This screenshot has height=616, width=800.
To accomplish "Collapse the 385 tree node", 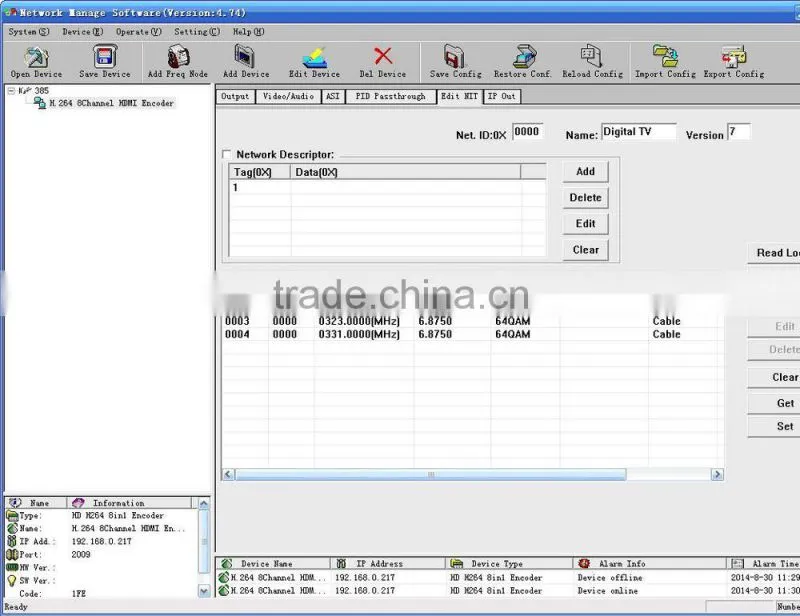I will (11, 90).
